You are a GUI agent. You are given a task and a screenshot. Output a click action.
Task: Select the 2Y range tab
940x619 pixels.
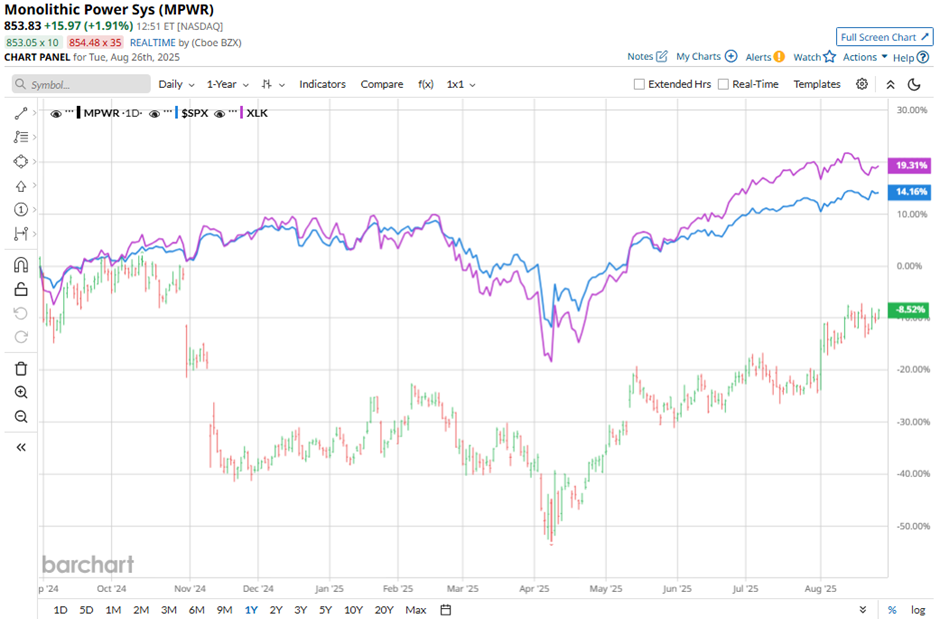pos(276,609)
